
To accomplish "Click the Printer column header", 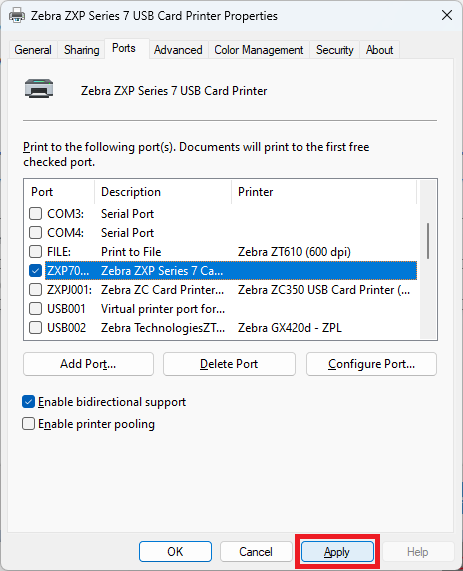I will click(324, 192).
